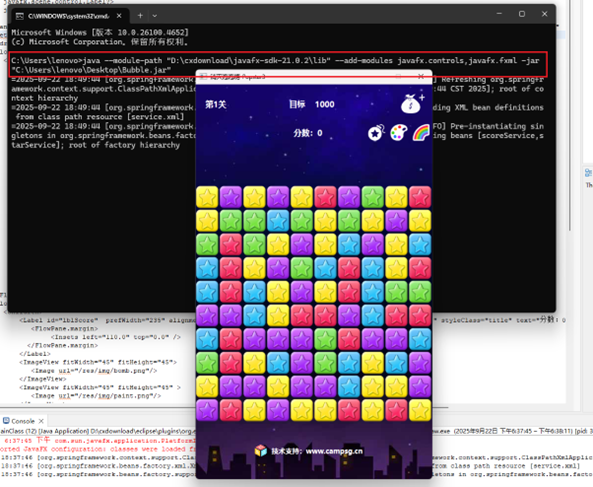The height and width of the screenshot is (487, 593).
Task: Click the only blue star in second row
Action: 278,220
